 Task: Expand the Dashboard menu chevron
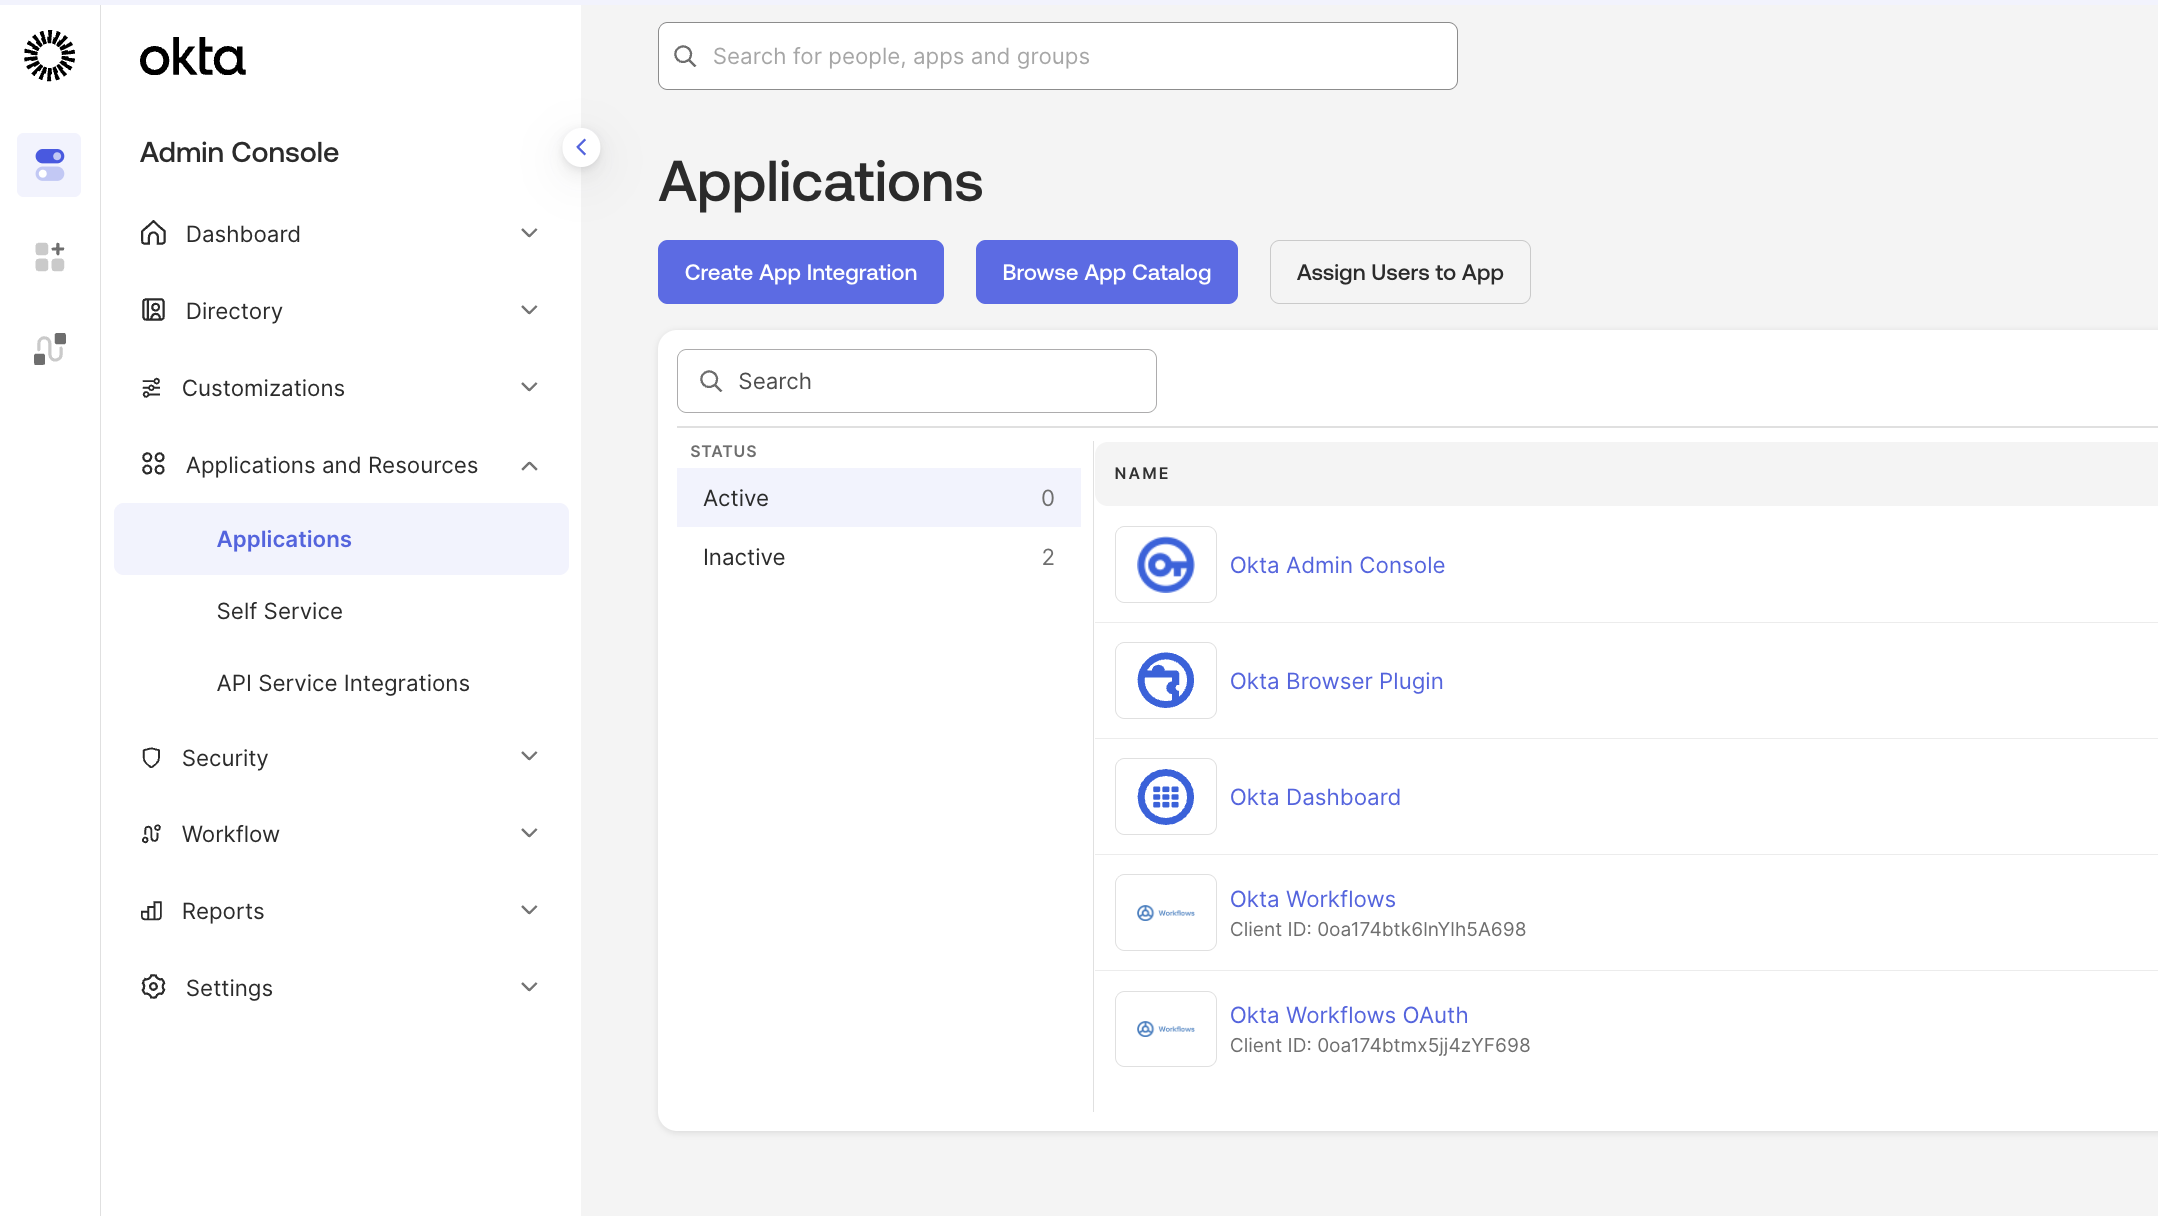pos(530,233)
